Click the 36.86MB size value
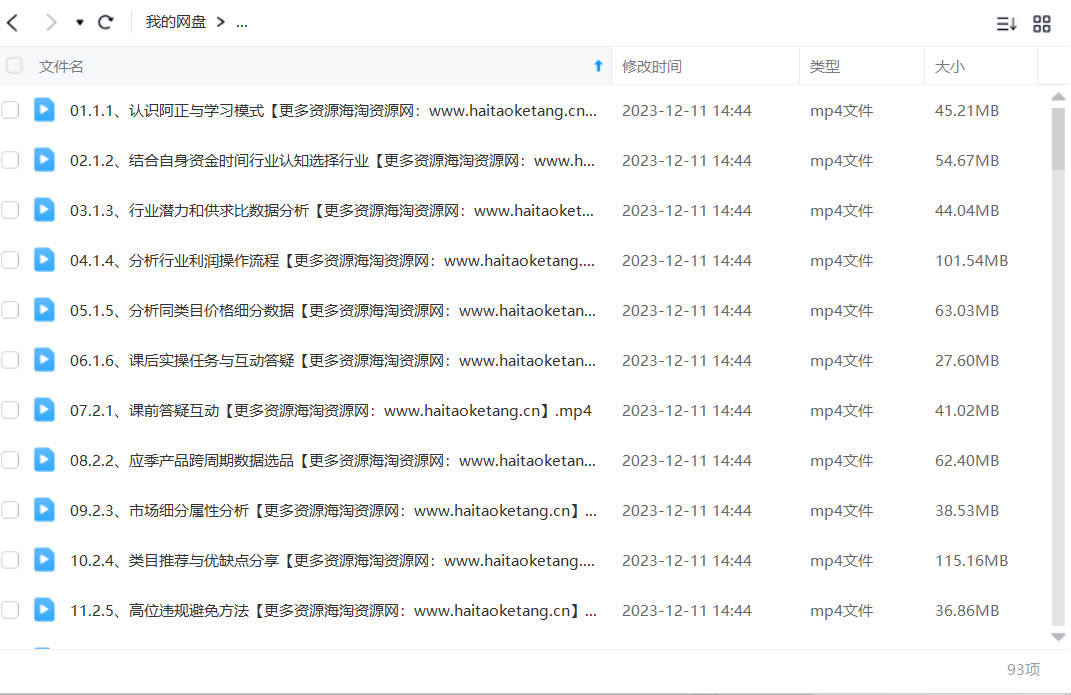Image resolution: width=1071 pixels, height=695 pixels. pos(966,610)
